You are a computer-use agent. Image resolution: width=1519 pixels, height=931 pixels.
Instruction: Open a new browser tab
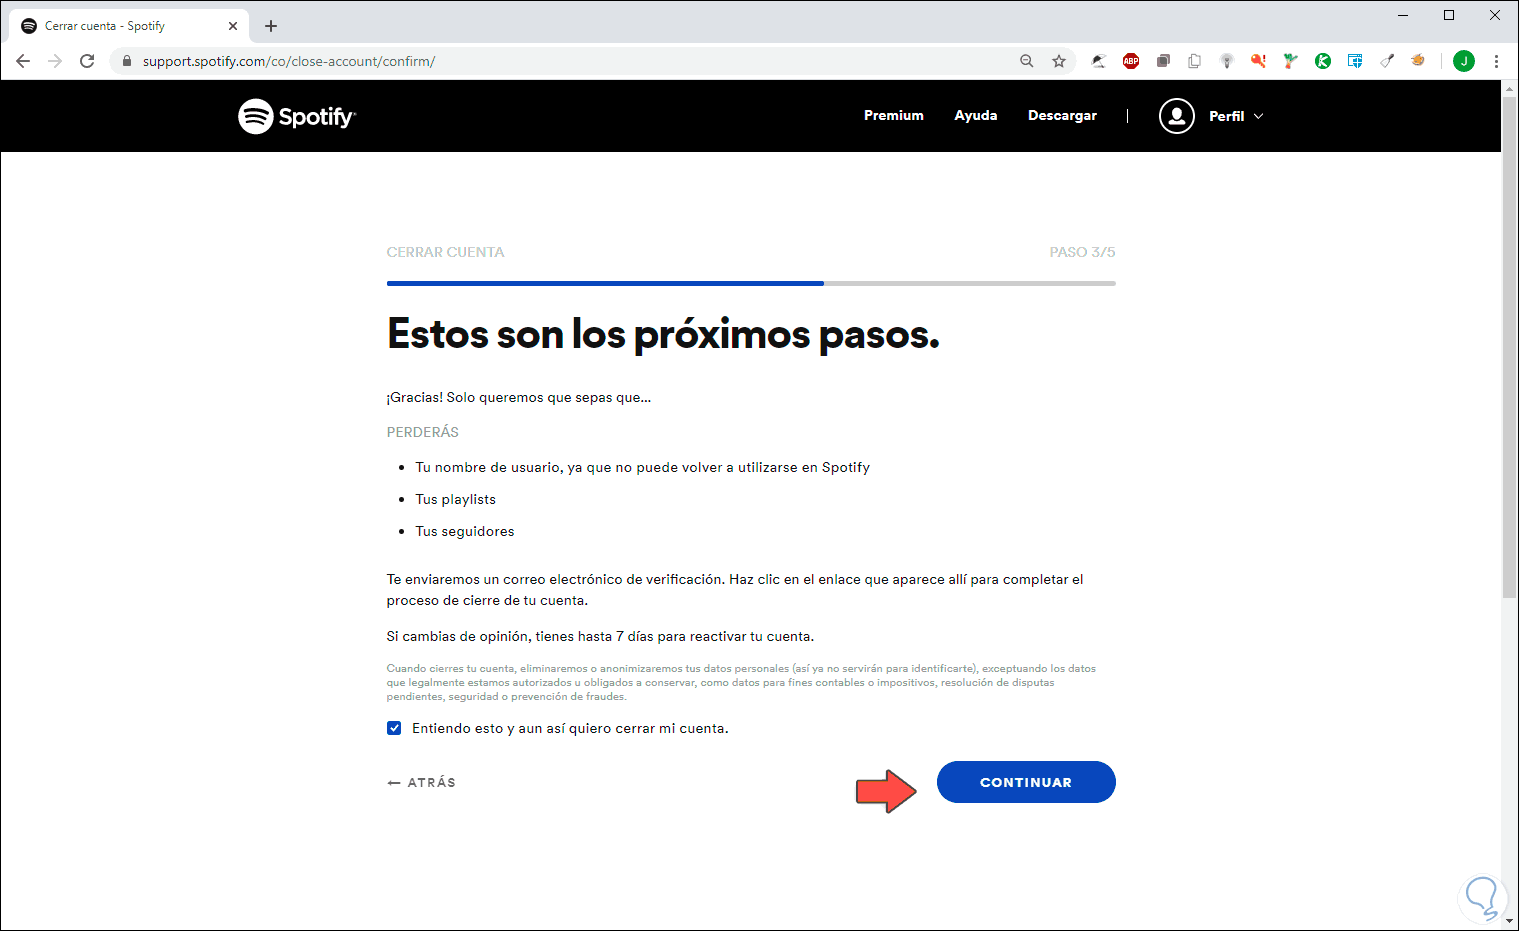(x=271, y=26)
